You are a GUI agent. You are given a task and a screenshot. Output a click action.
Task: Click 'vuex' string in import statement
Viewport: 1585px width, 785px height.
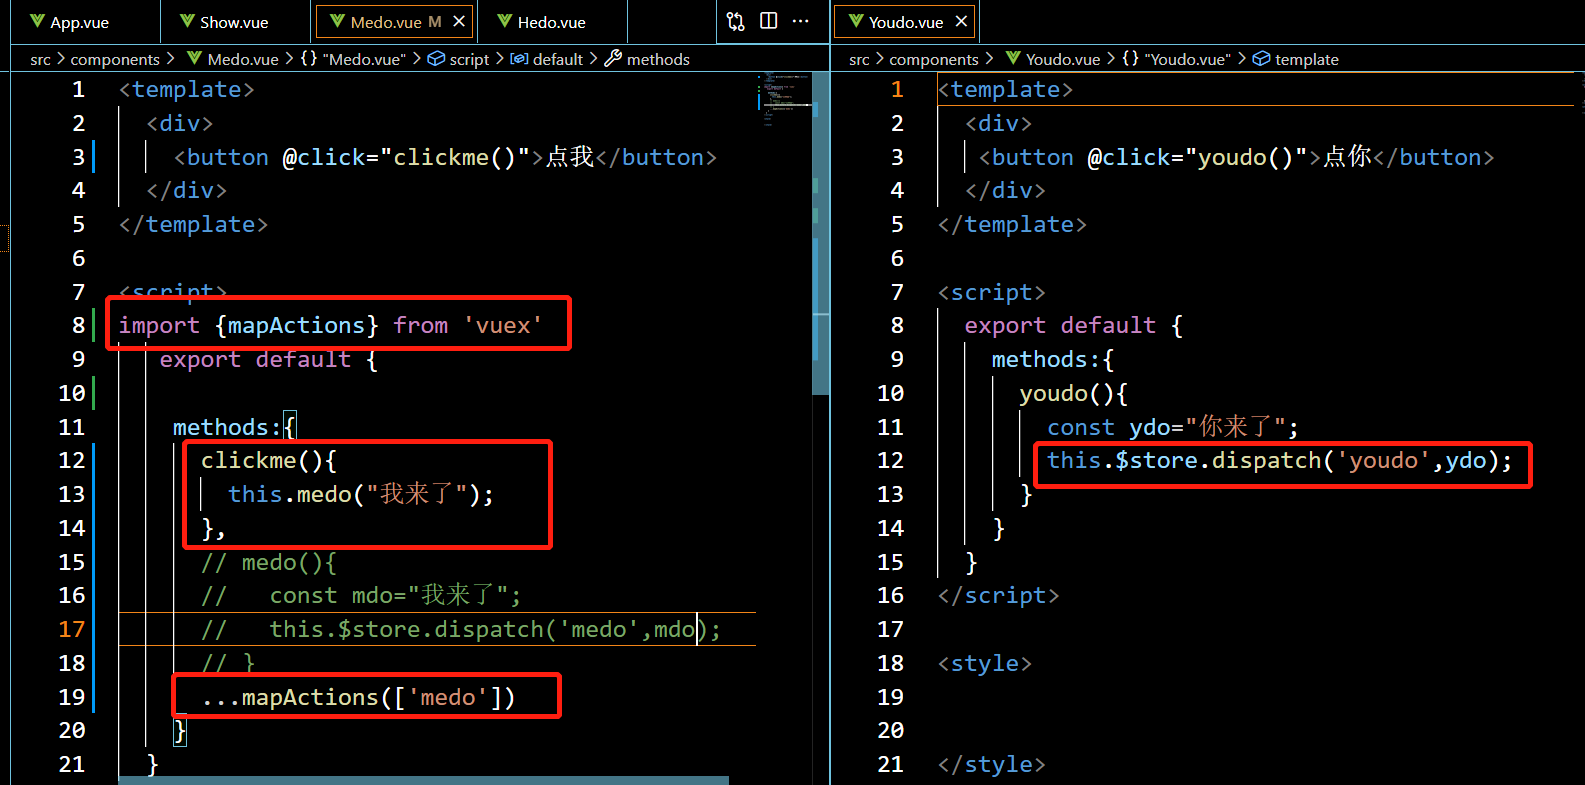[503, 325]
